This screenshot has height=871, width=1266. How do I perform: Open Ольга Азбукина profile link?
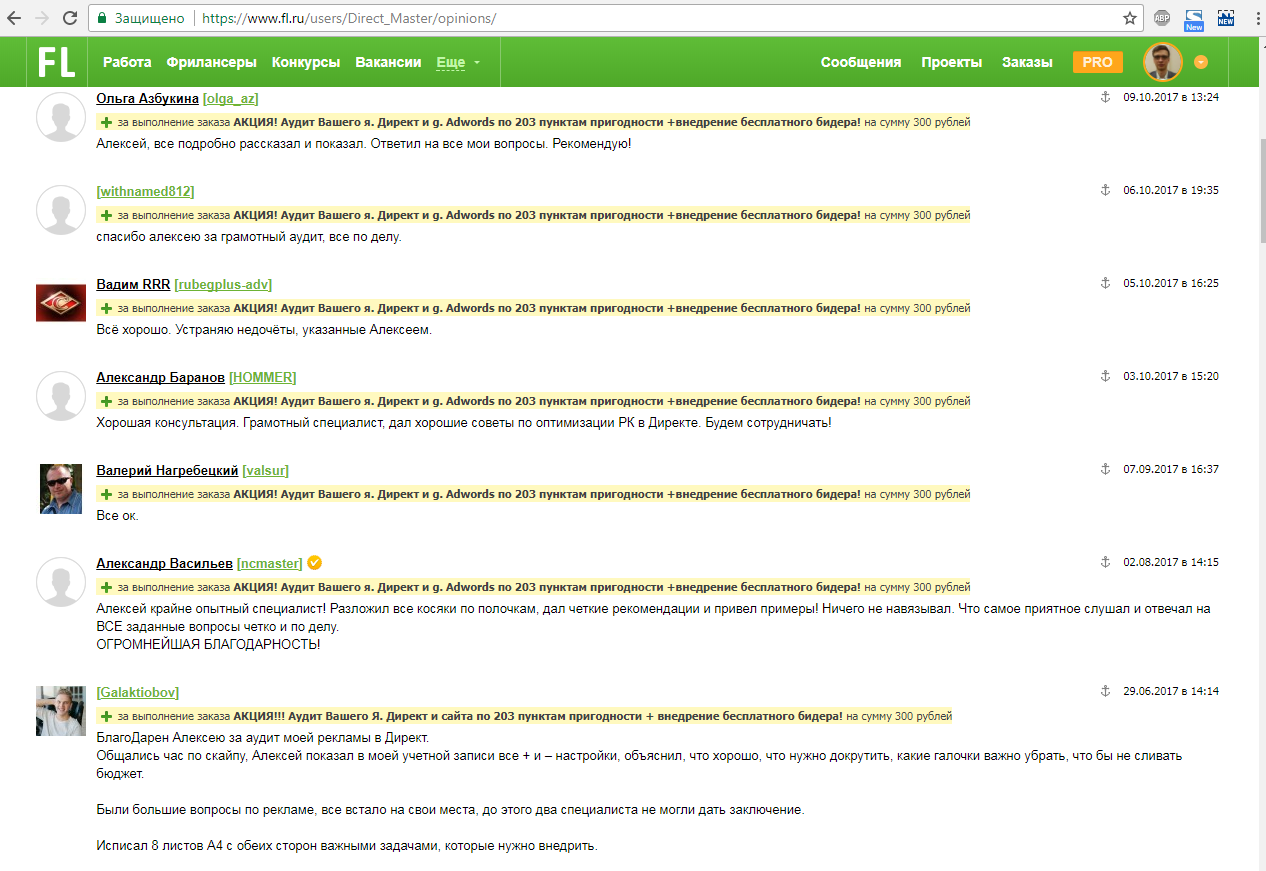tap(147, 98)
